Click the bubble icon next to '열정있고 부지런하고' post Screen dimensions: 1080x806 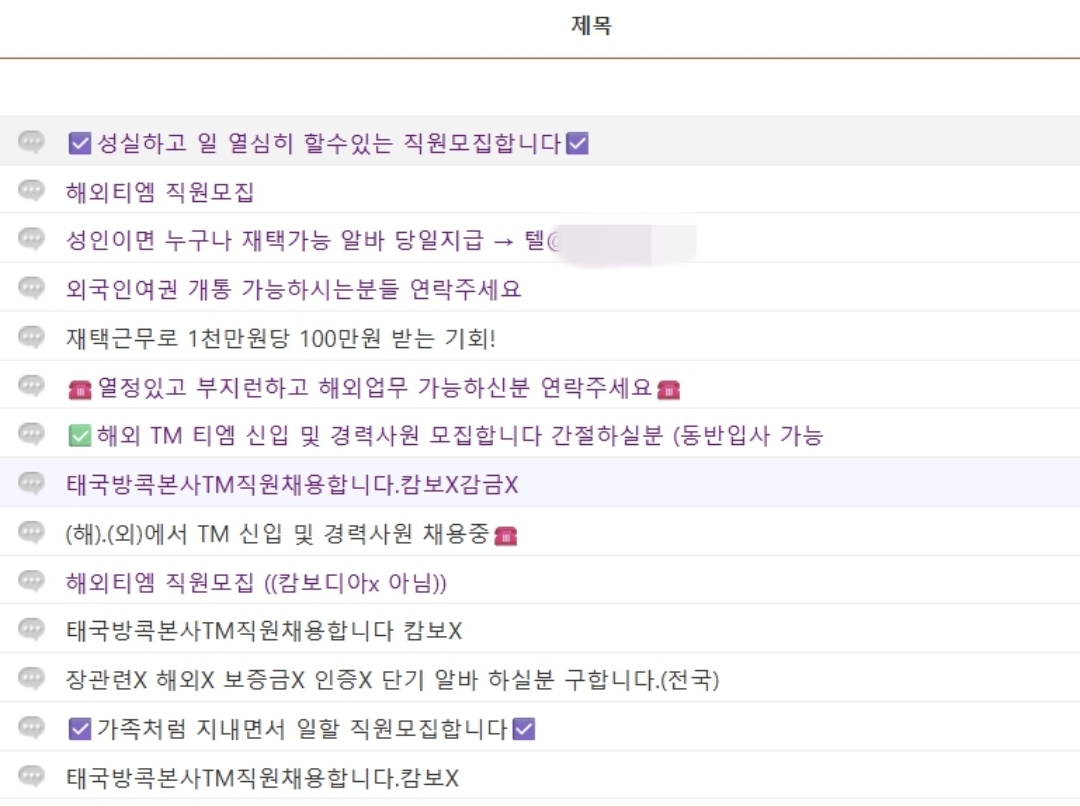32,387
